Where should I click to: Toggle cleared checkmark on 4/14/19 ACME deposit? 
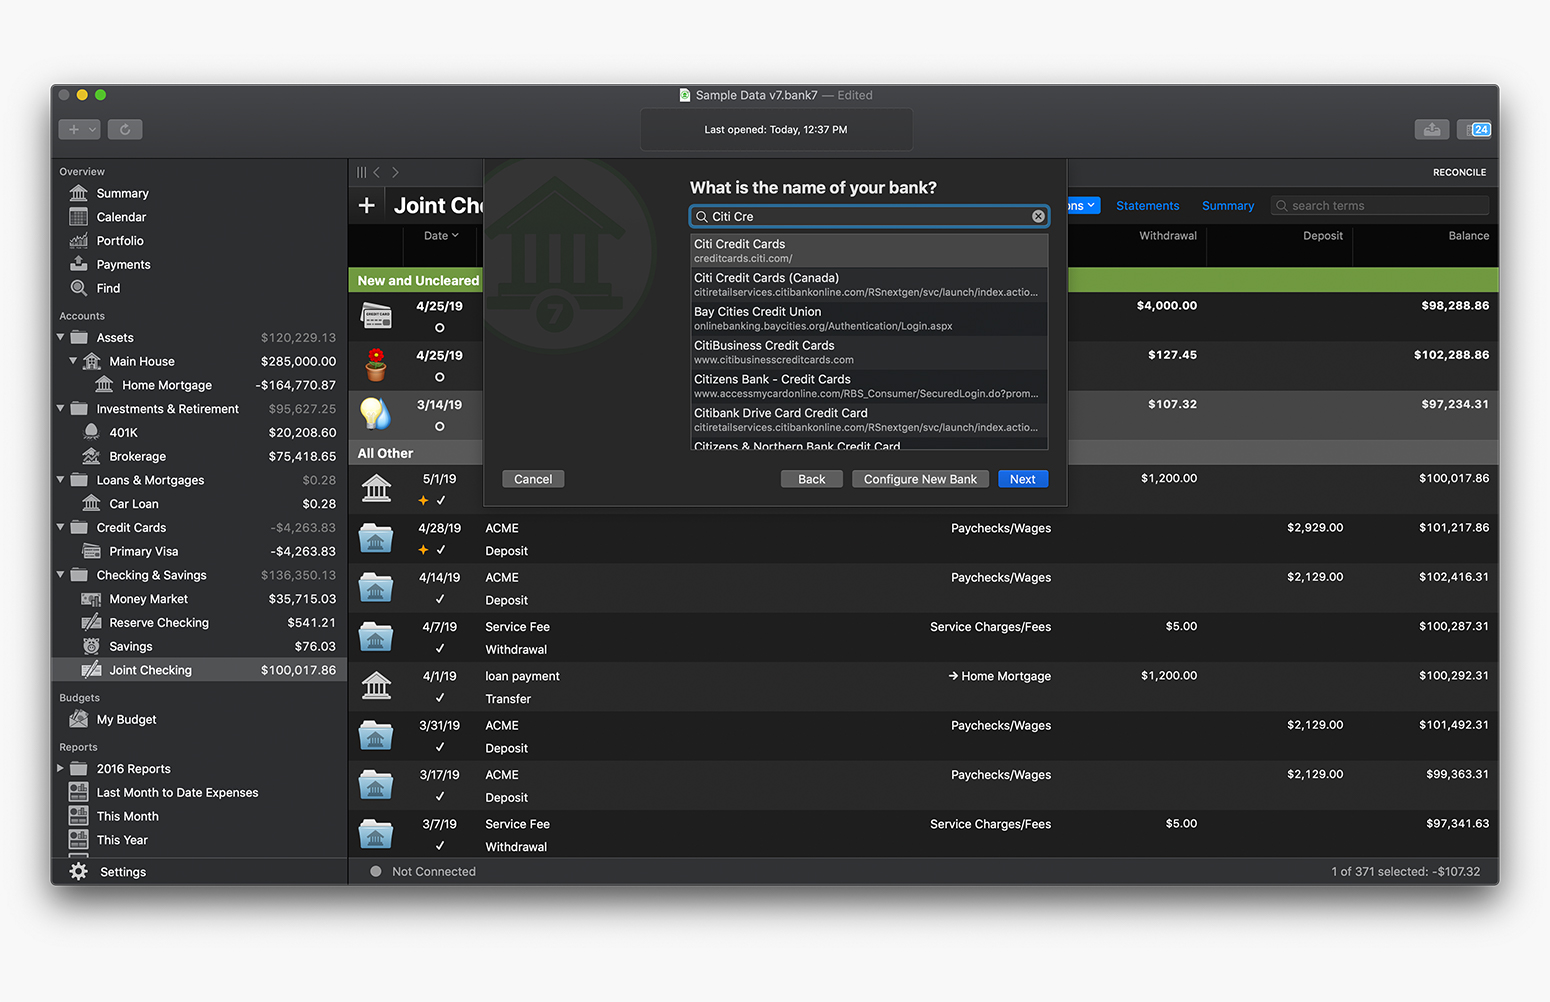tap(440, 599)
